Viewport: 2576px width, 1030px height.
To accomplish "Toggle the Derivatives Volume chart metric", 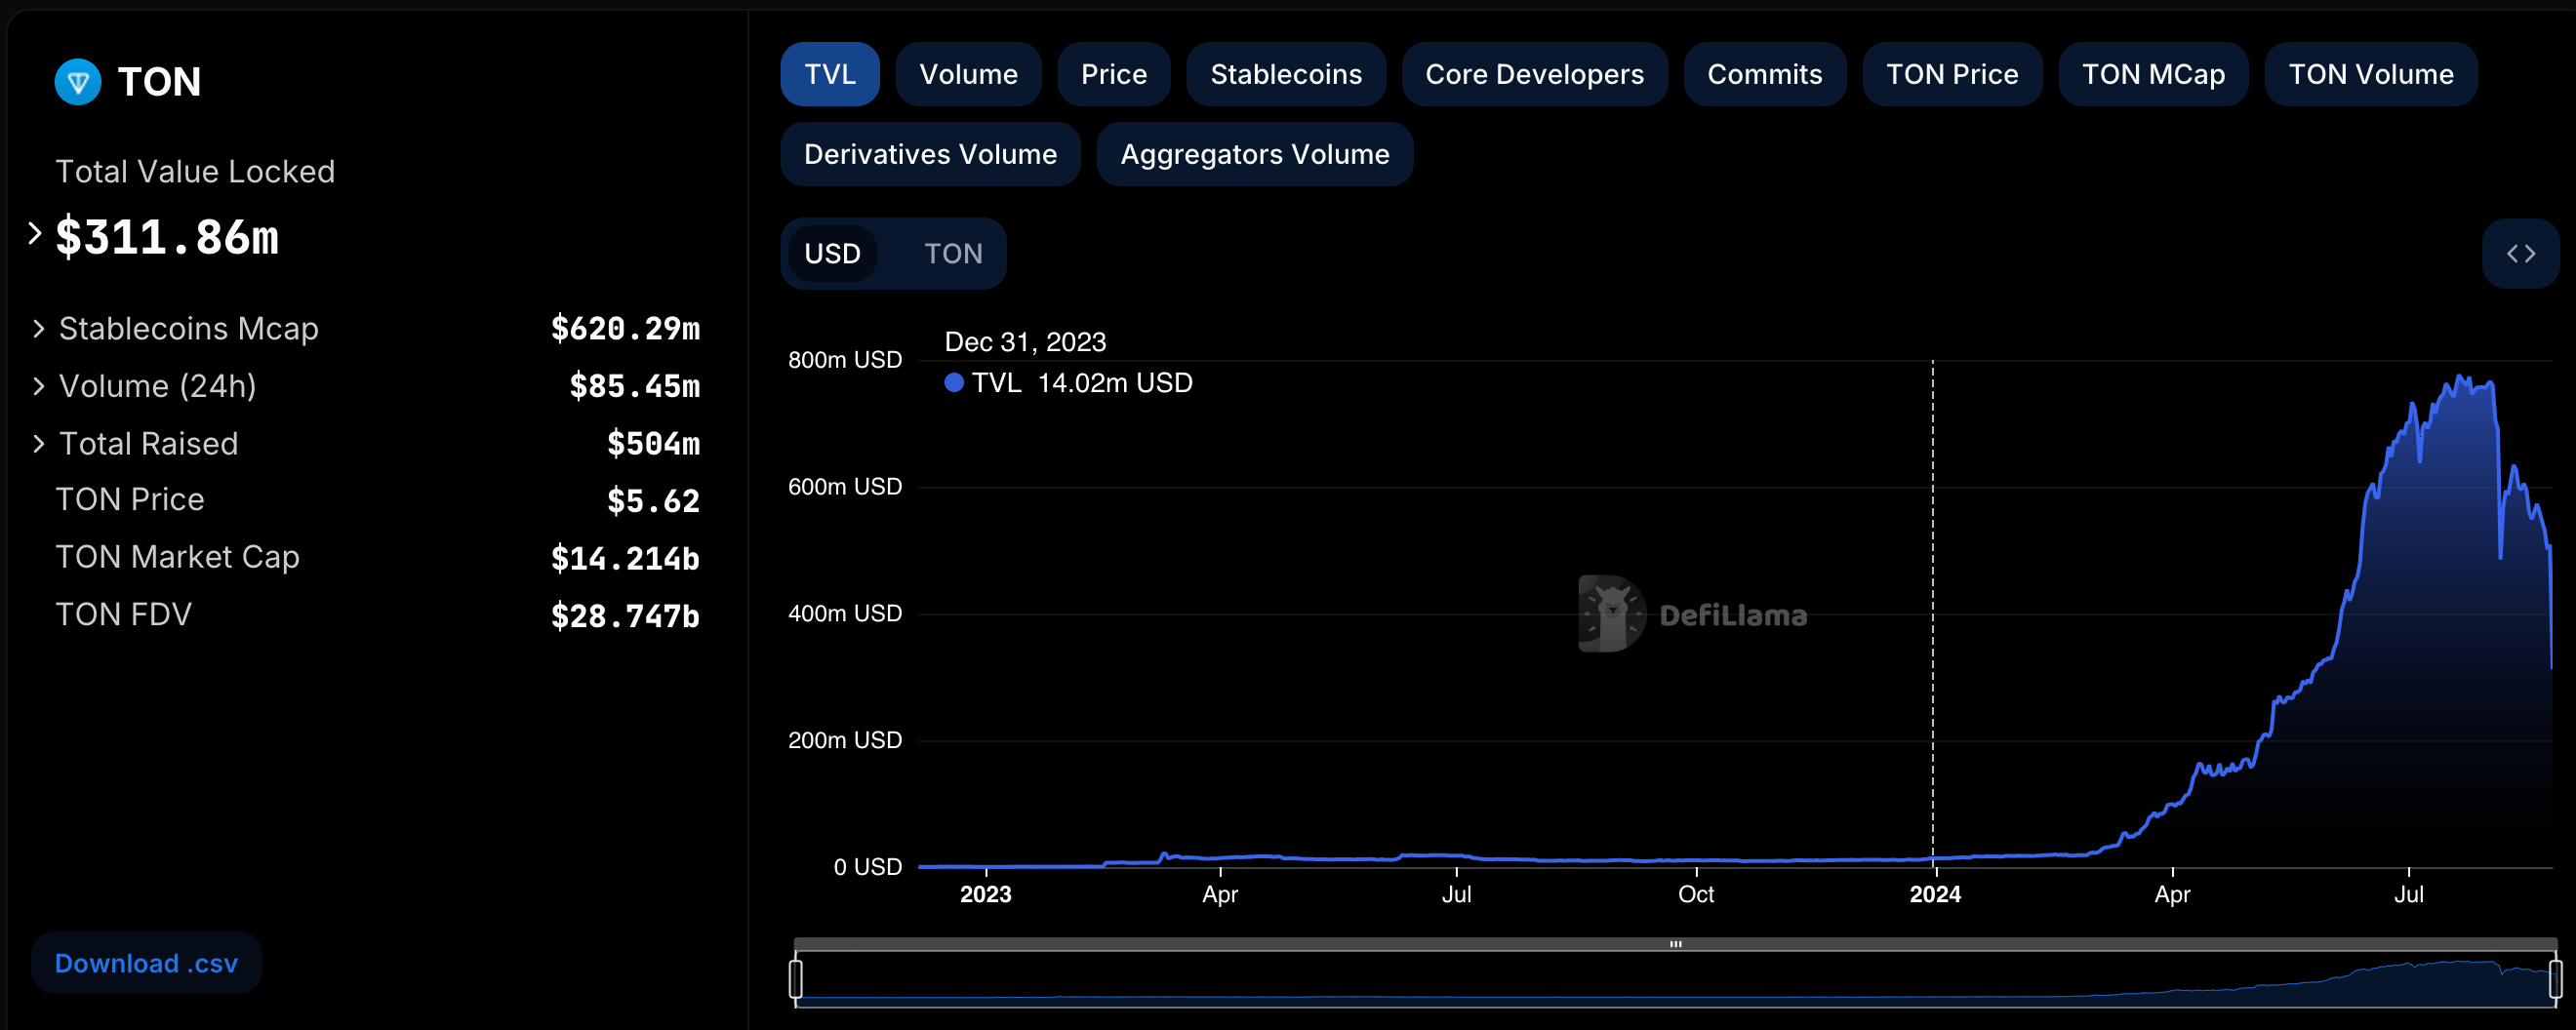I will click(x=930, y=154).
